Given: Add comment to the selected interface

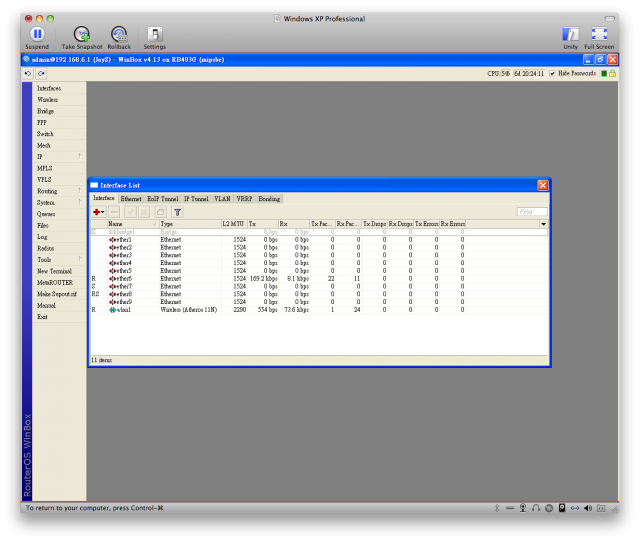Looking at the screenshot, I should (160, 212).
